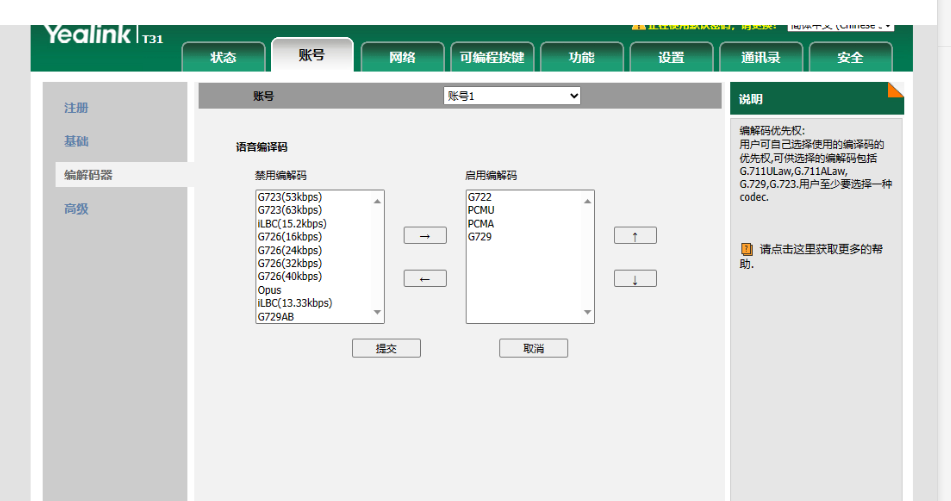Click disabled codecs list scrollbar down arrow
Screen dimensions: 951x501
(377, 314)
